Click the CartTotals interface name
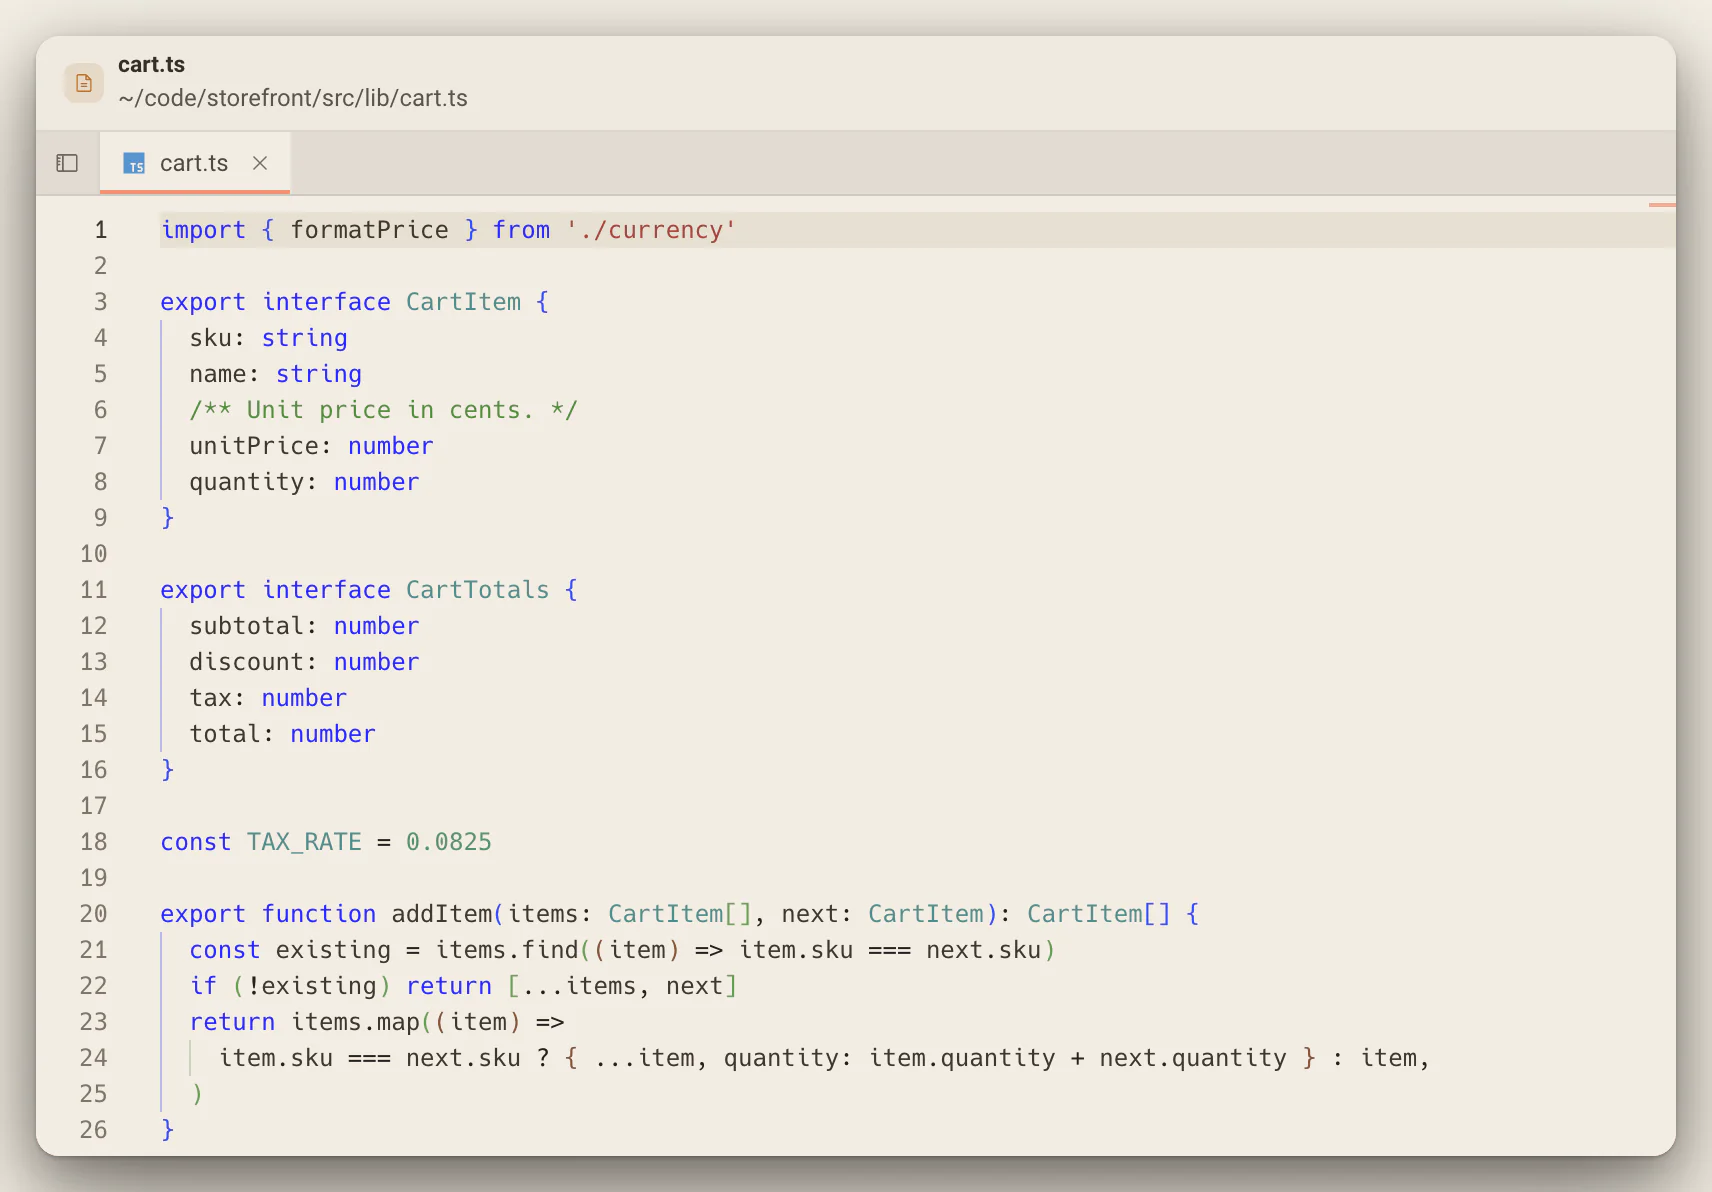Image resolution: width=1712 pixels, height=1192 pixels. (478, 590)
